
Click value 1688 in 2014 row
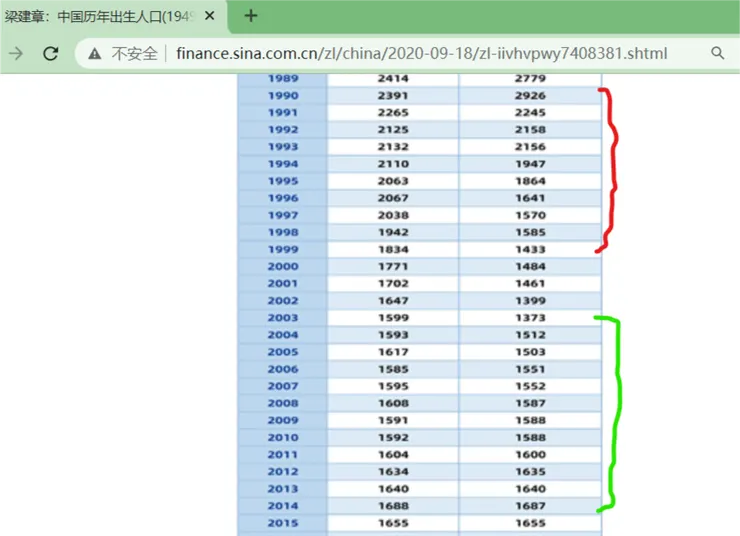coord(393,506)
